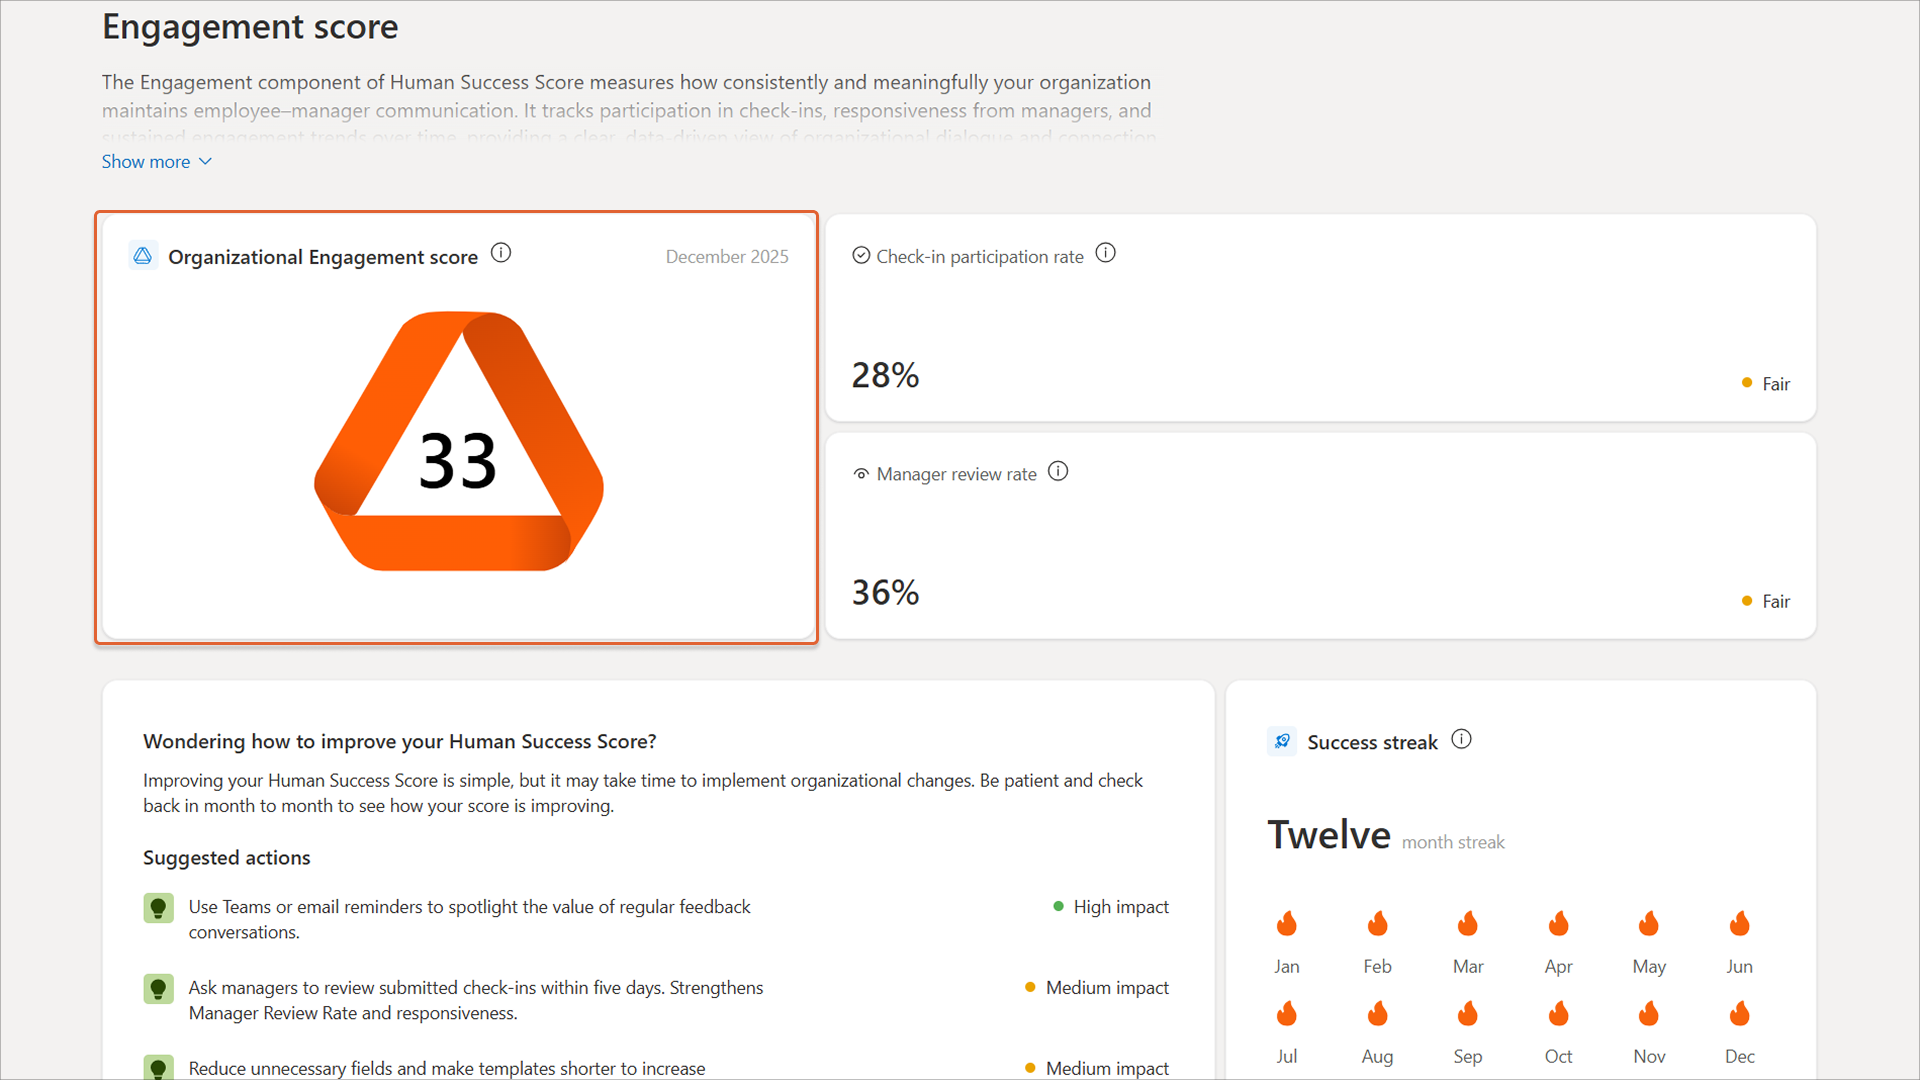Click the December flame streak icon
Screen dimensions: 1920x1080
(x=1739, y=1014)
